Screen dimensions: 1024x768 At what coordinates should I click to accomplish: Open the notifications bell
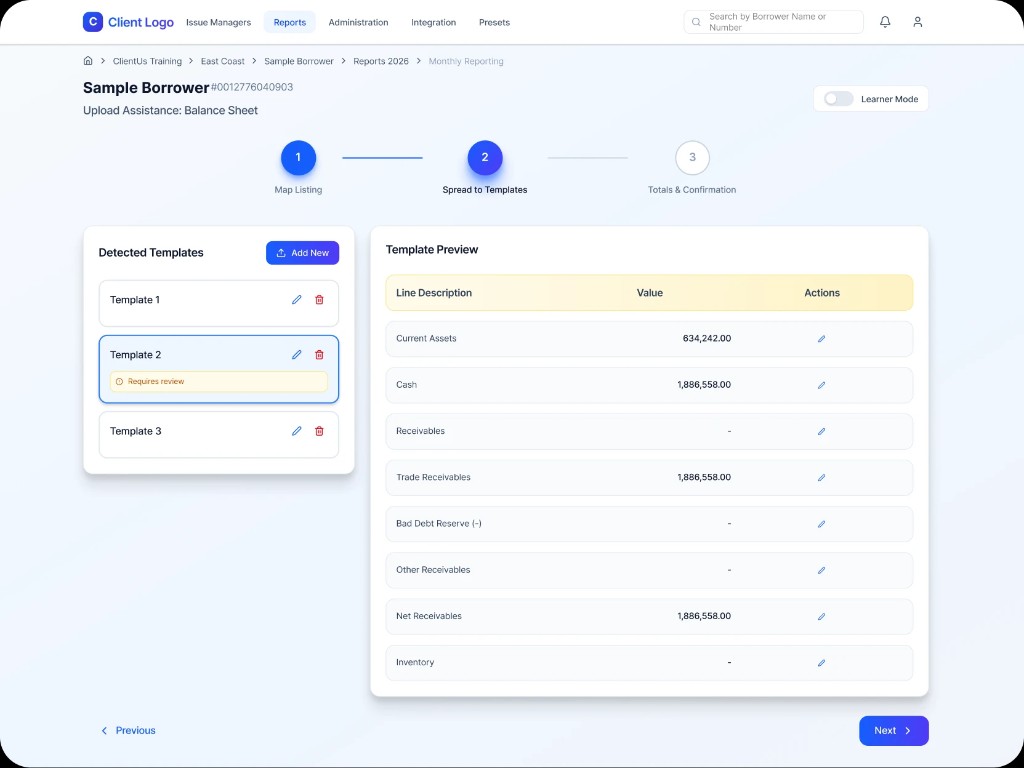point(885,22)
